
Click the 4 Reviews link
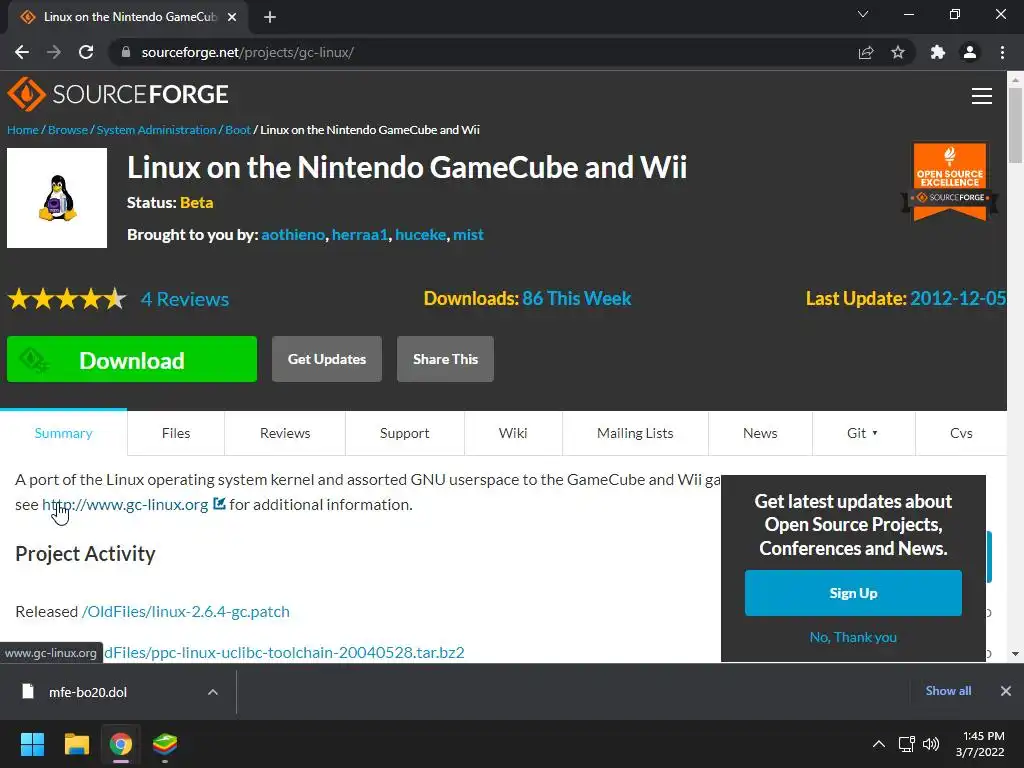click(185, 299)
